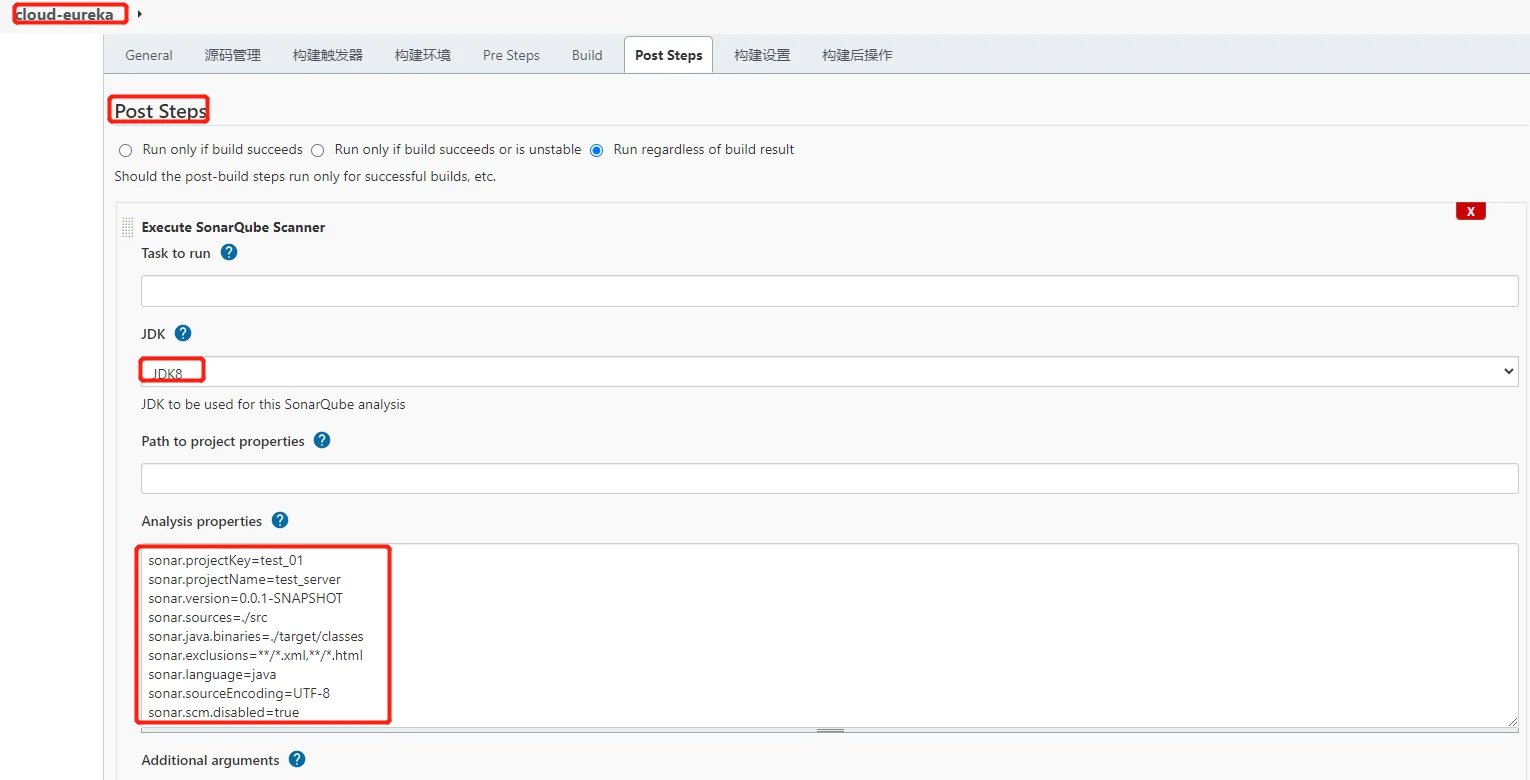Click the sonar.scm.disabled=true line
The width and height of the screenshot is (1530, 780).
click(224, 712)
